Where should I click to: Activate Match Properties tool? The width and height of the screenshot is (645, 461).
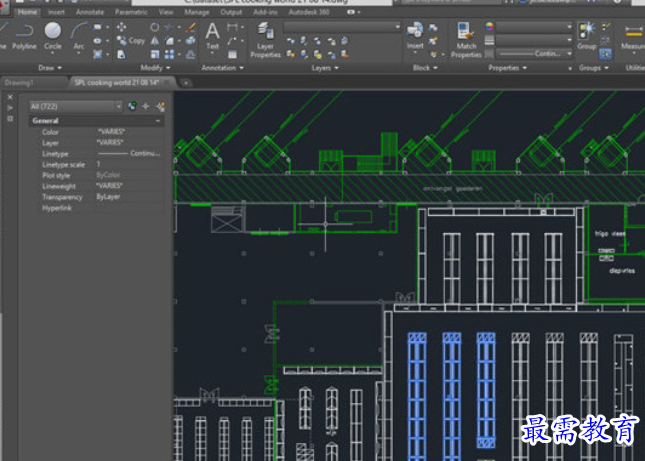466,40
